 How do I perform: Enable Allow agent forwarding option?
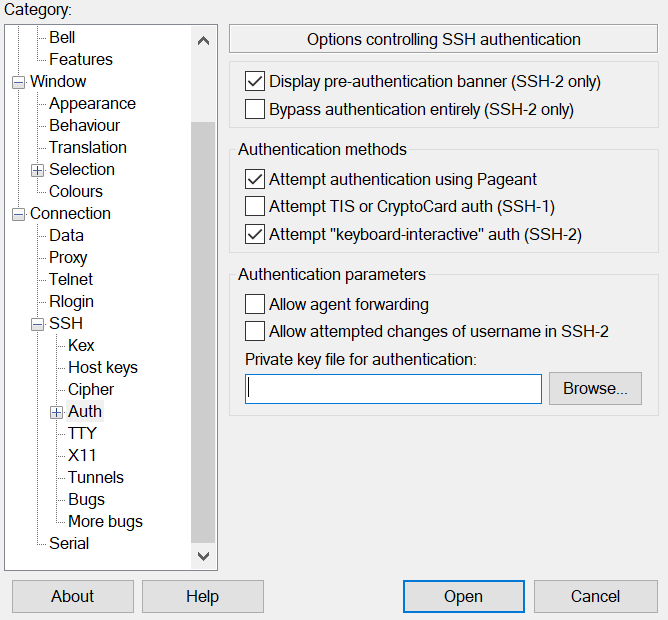[255, 304]
